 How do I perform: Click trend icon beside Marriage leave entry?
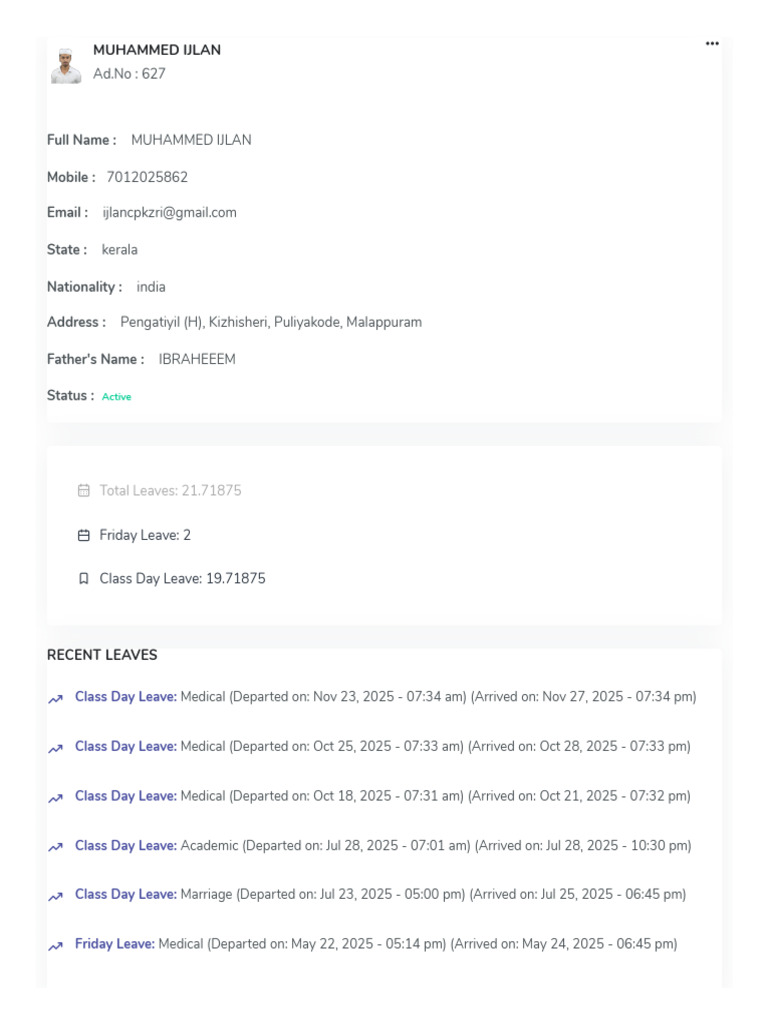click(x=56, y=897)
